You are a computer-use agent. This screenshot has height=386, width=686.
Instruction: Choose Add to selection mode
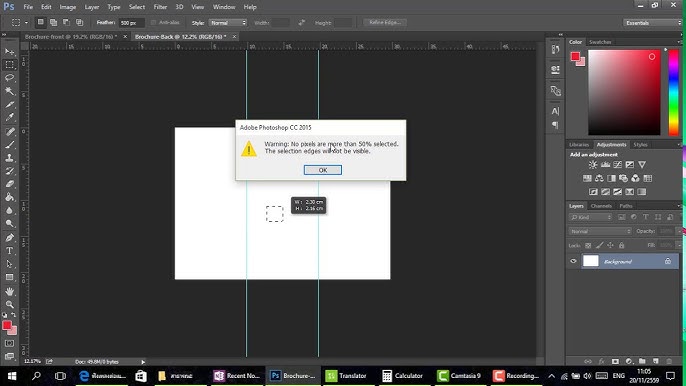pos(53,22)
